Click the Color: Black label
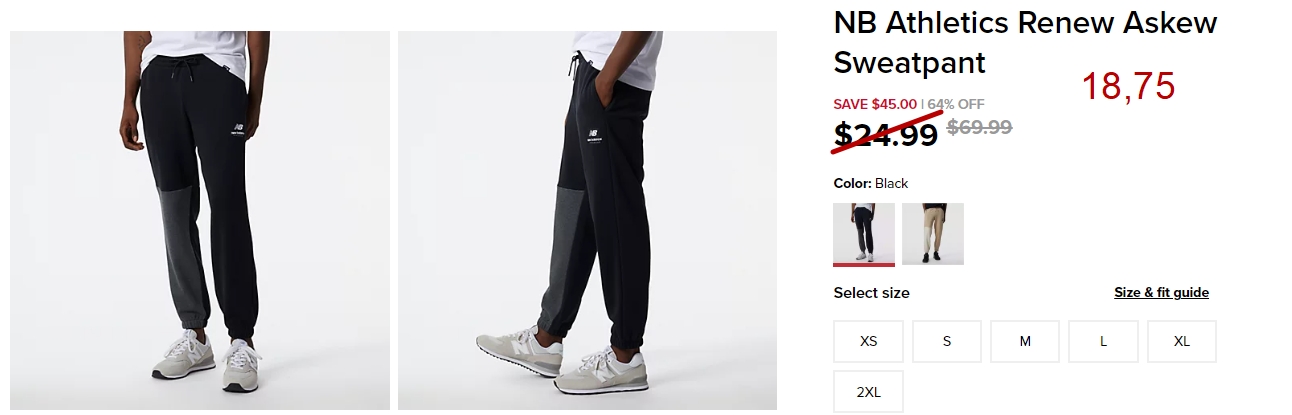This screenshot has width=1292, height=415. (871, 183)
